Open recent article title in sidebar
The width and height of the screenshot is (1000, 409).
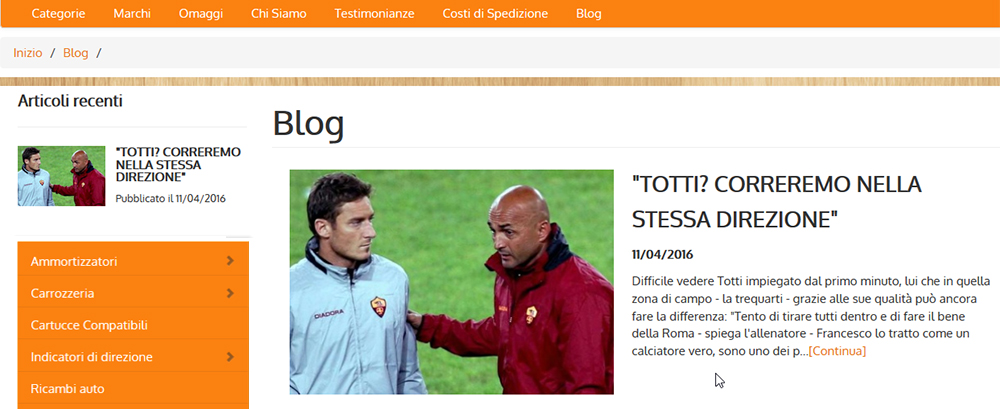tap(178, 164)
